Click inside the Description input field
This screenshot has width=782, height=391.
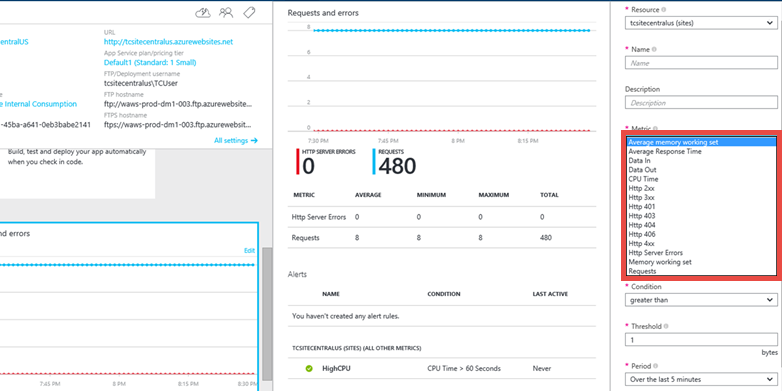(701, 103)
